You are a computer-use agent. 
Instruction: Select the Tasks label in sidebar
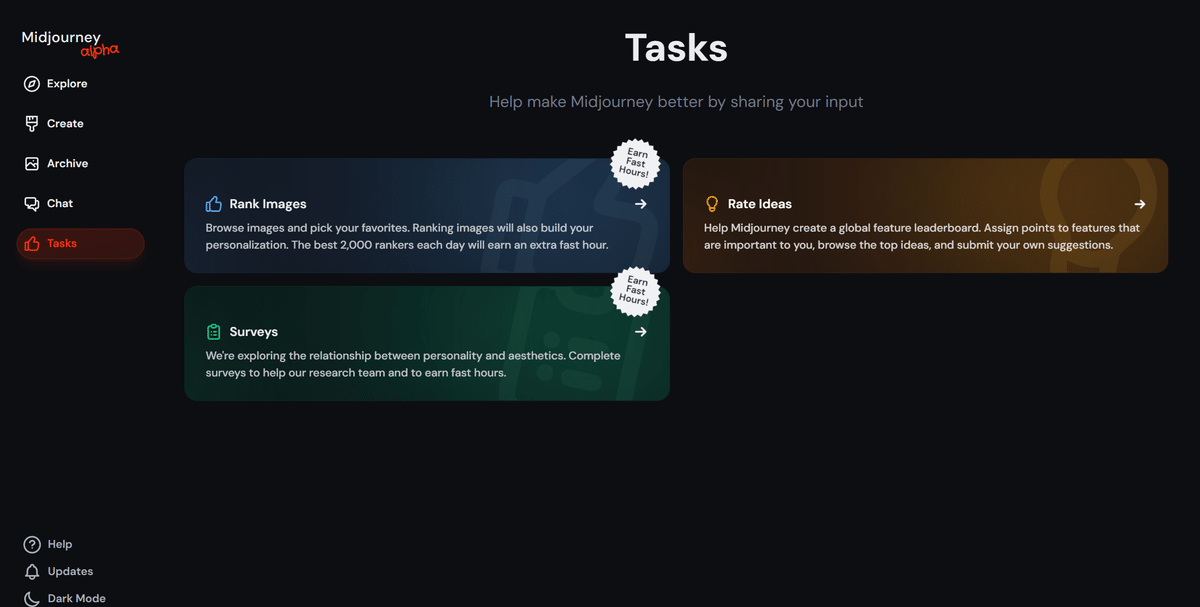pyautogui.click(x=62, y=244)
